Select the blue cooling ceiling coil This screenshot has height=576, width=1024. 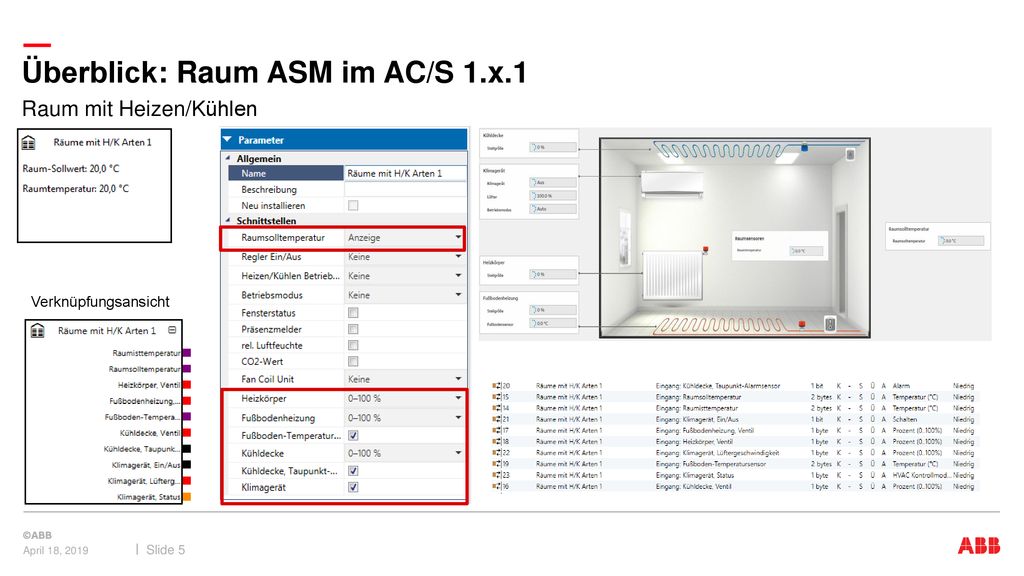pos(724,150)
